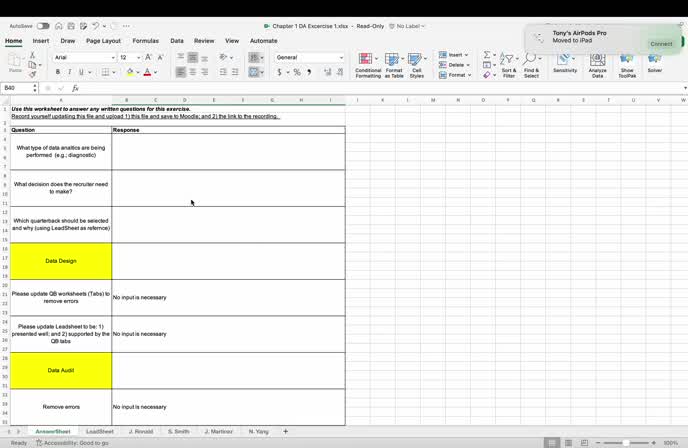Open the Page Layout ribbon tab
The height and width of the screenshot is (448, 688).
point(103,41)
